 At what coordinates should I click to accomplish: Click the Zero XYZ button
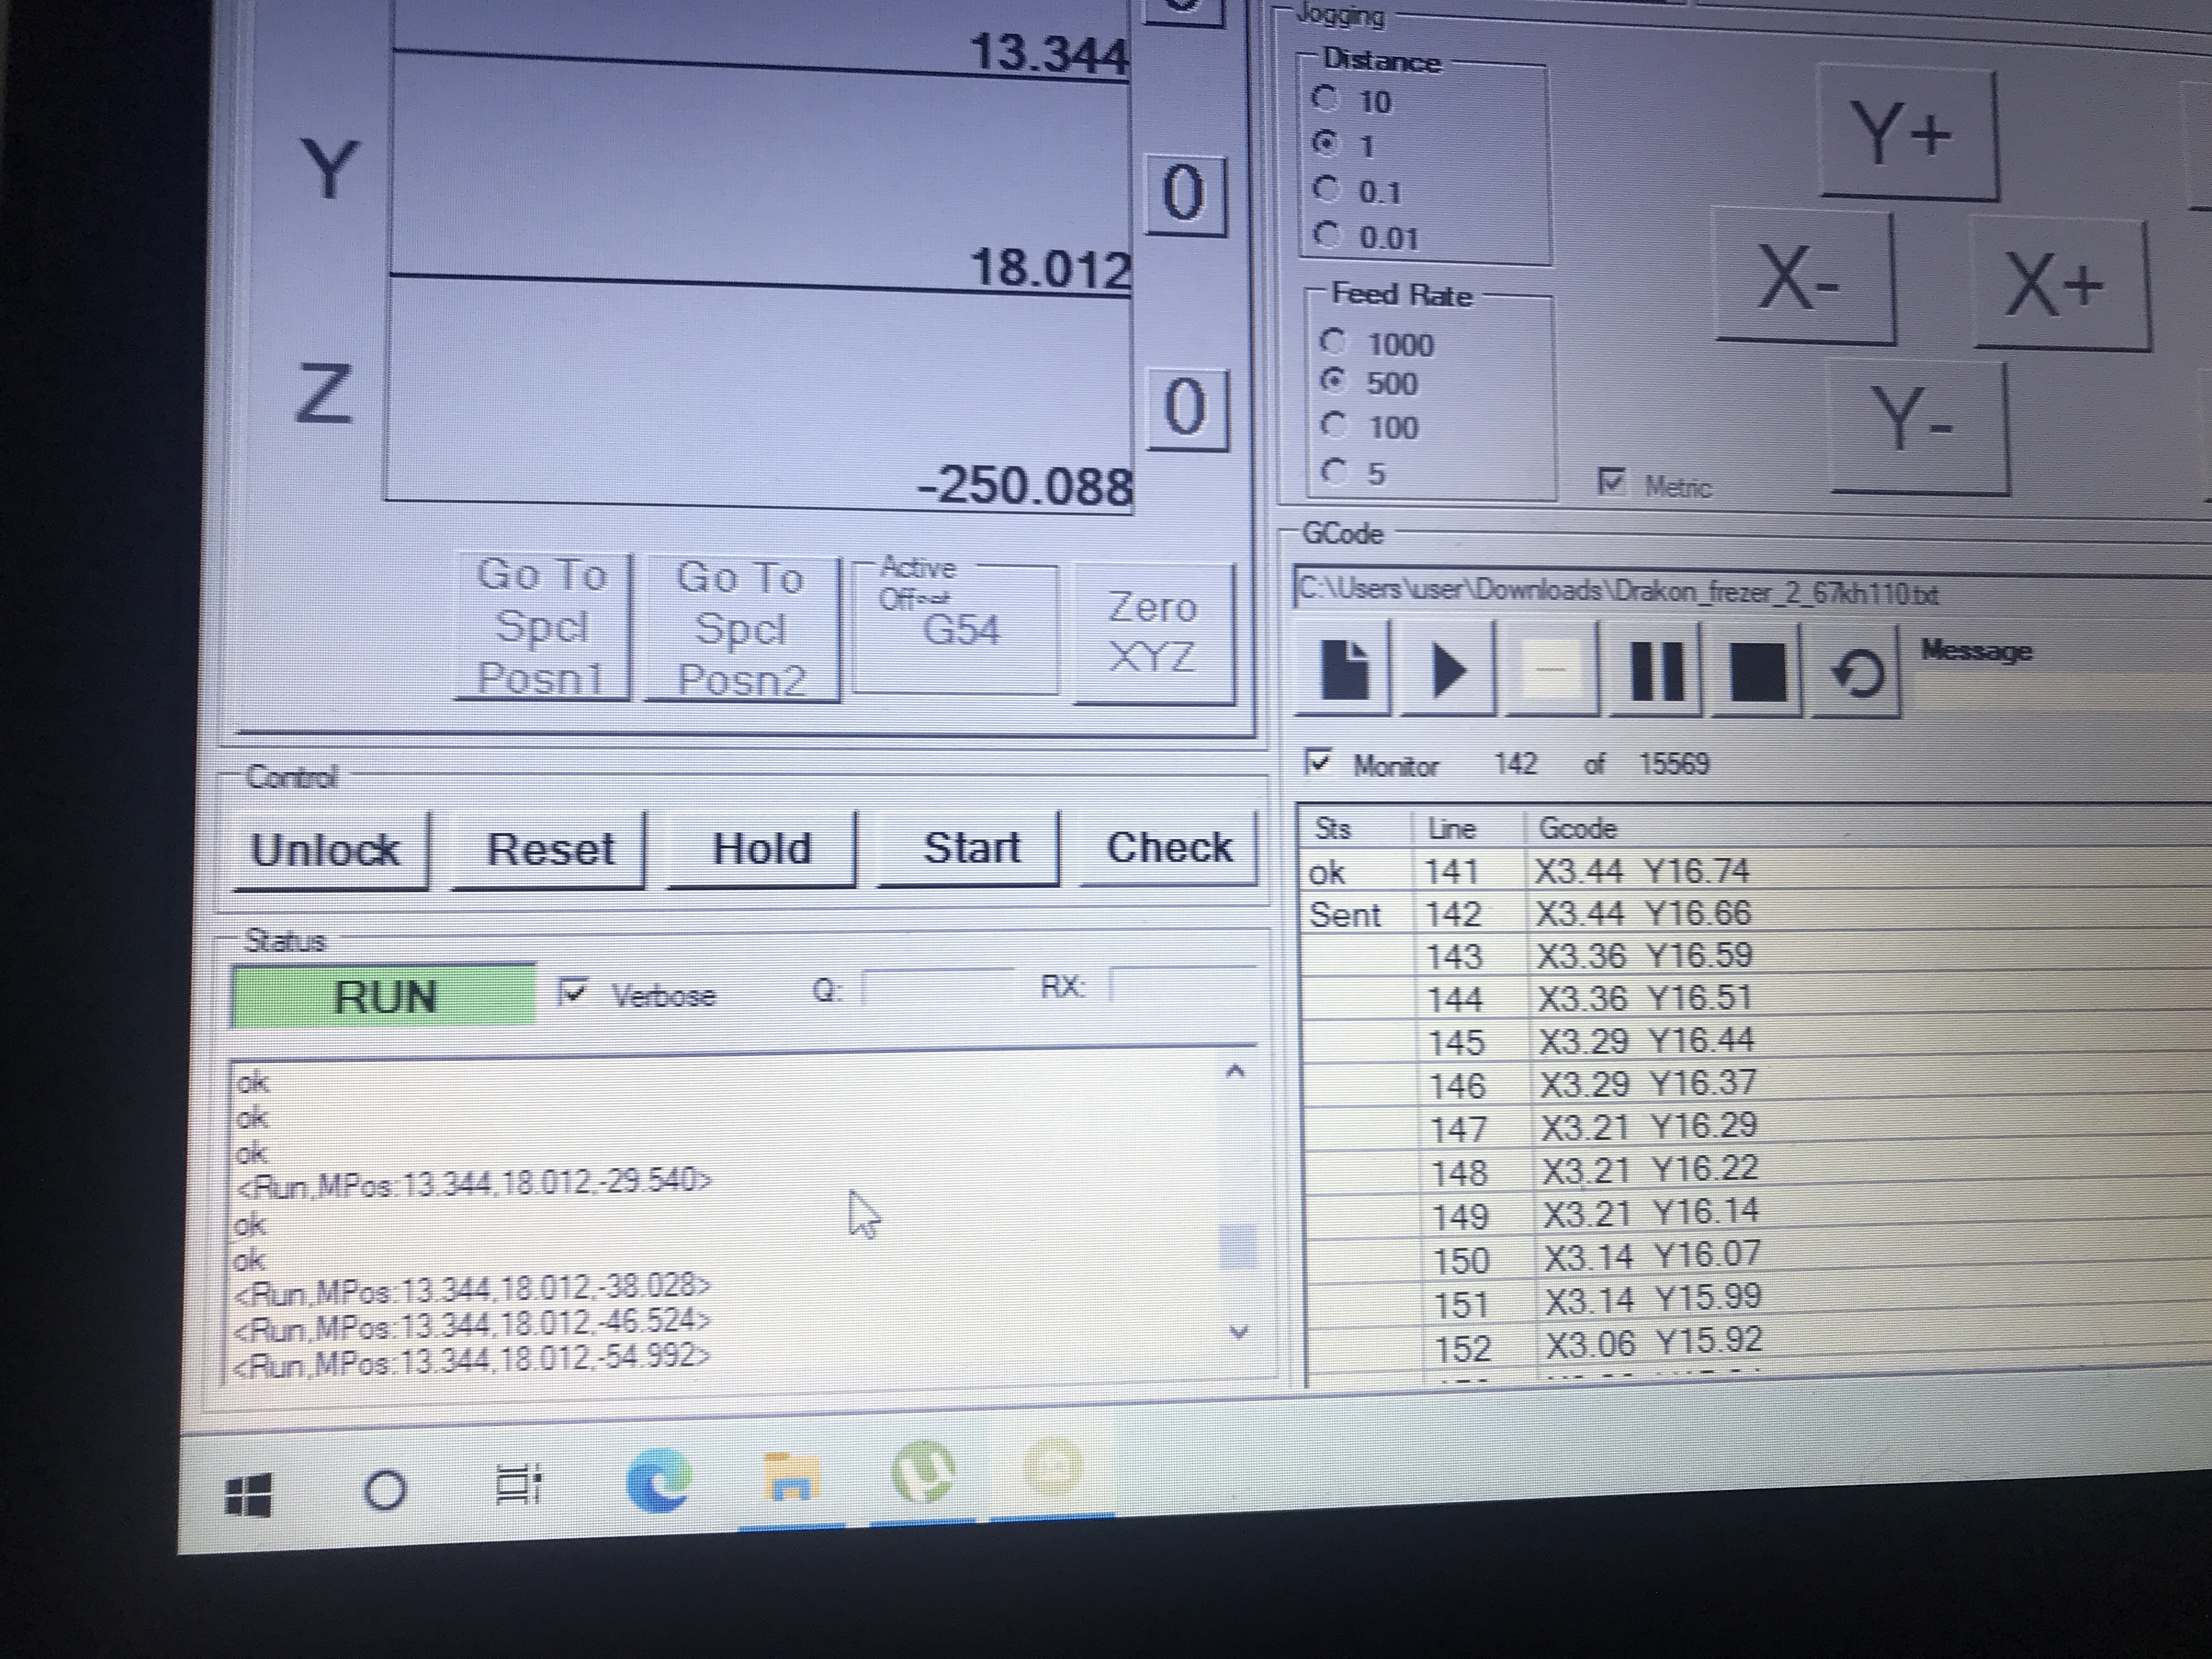(1153, 633)
